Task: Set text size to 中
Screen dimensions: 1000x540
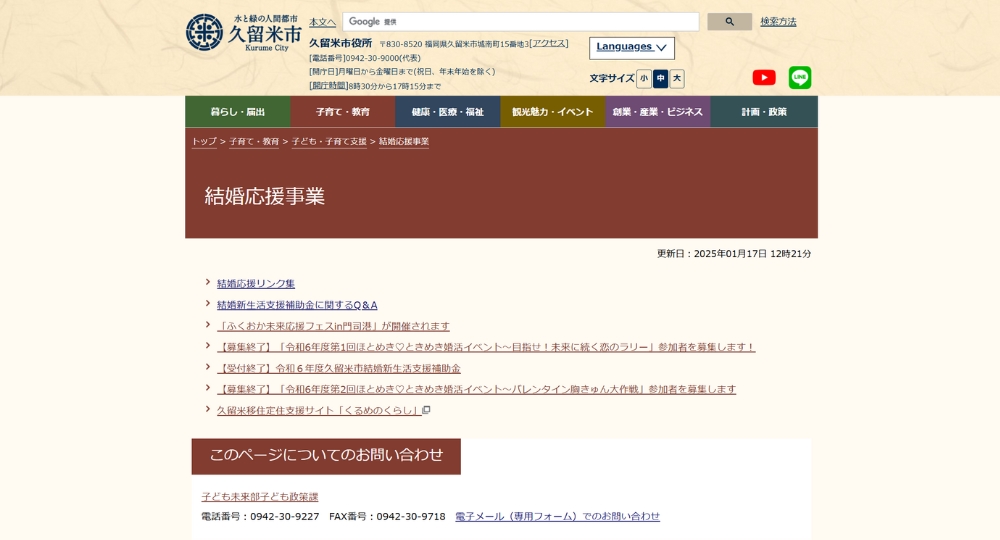Action: coord(661,78)
